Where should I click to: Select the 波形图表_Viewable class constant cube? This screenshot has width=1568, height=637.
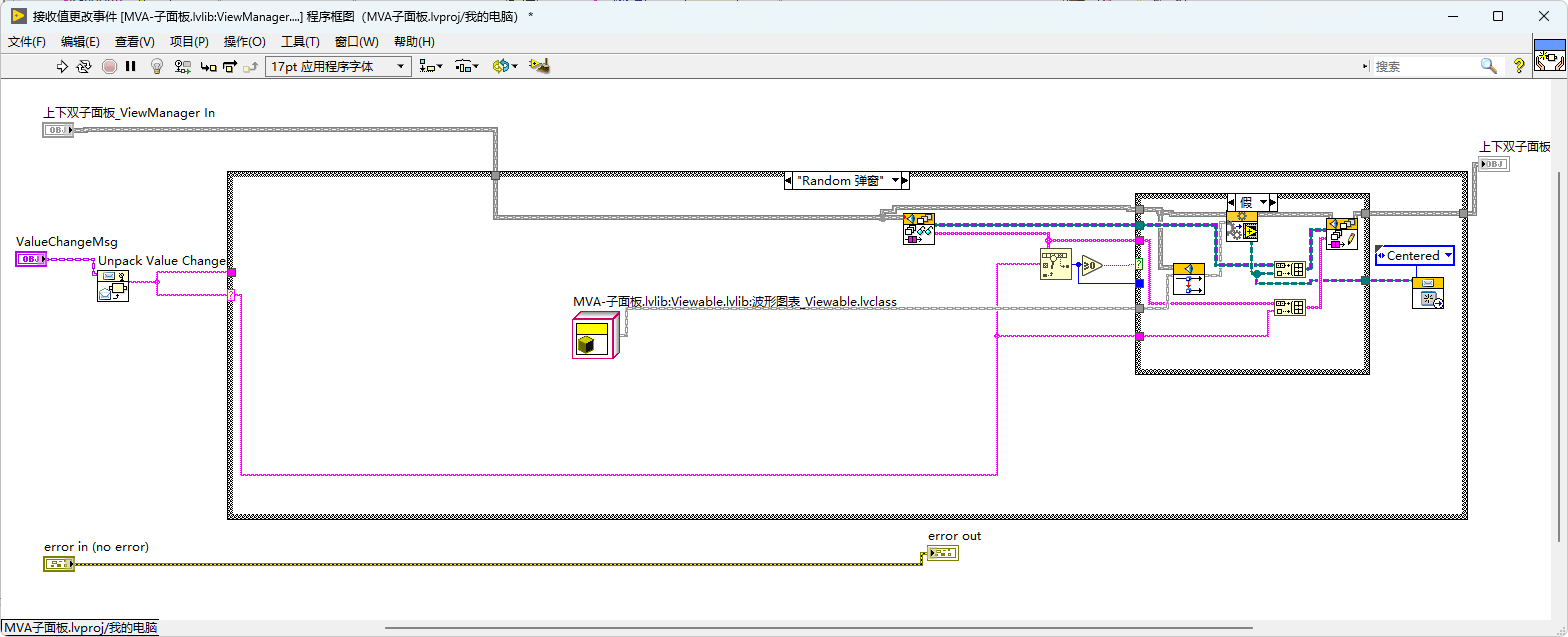596,335
